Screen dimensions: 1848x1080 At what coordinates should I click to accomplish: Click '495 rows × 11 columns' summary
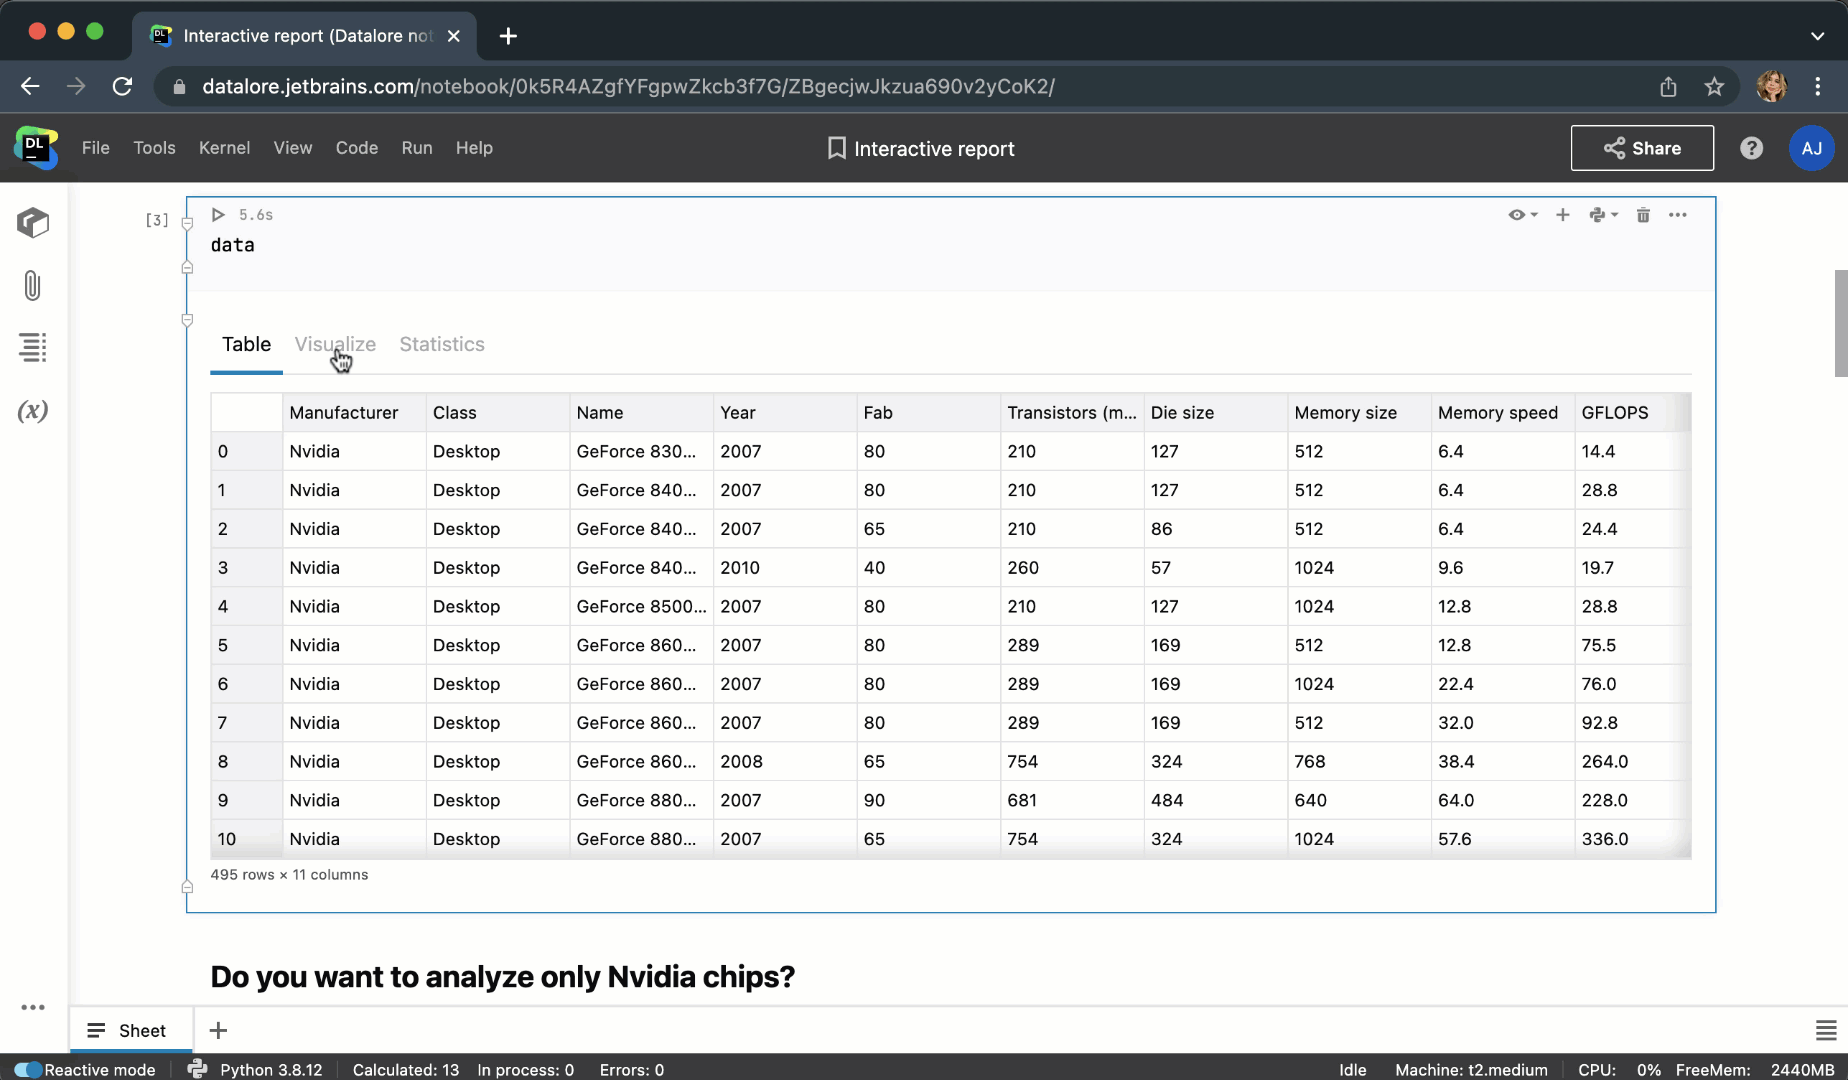click(289, 875)
